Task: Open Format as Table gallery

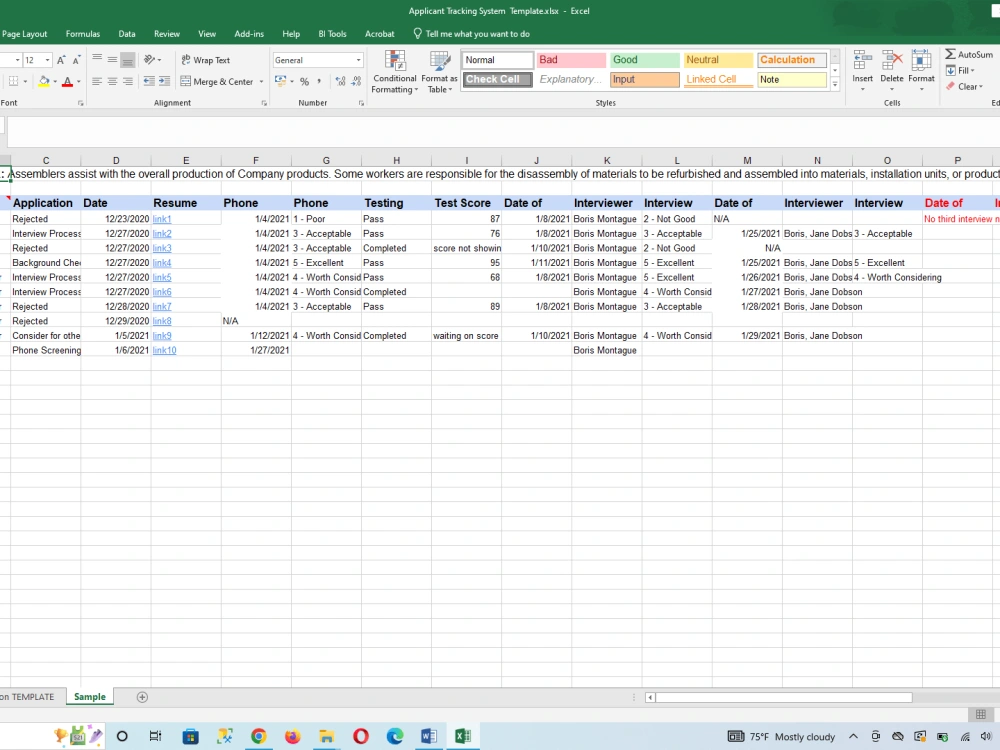Action: (439, 71)
